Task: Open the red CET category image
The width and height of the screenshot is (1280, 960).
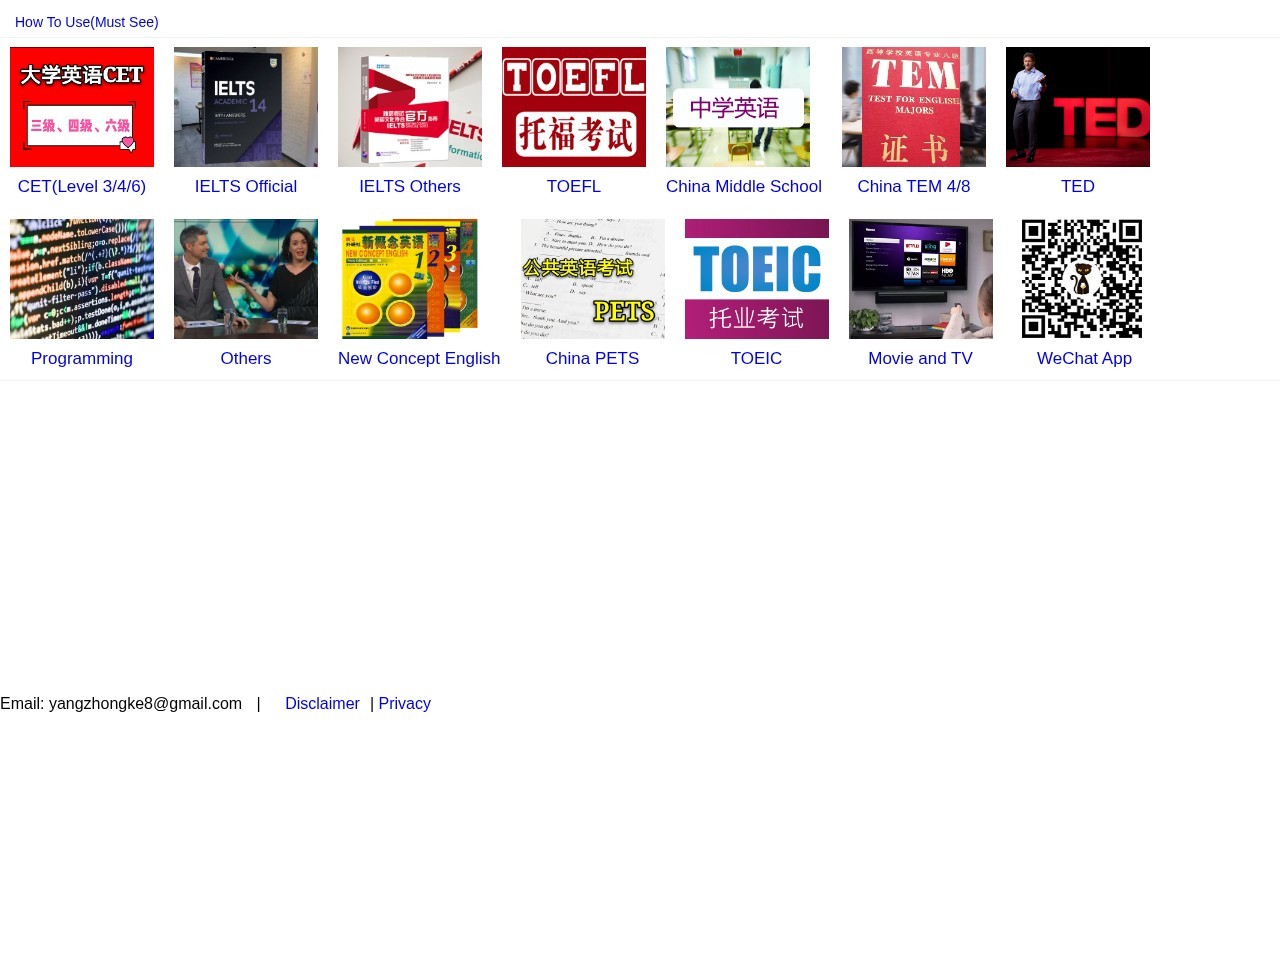Action: point(82,107)
